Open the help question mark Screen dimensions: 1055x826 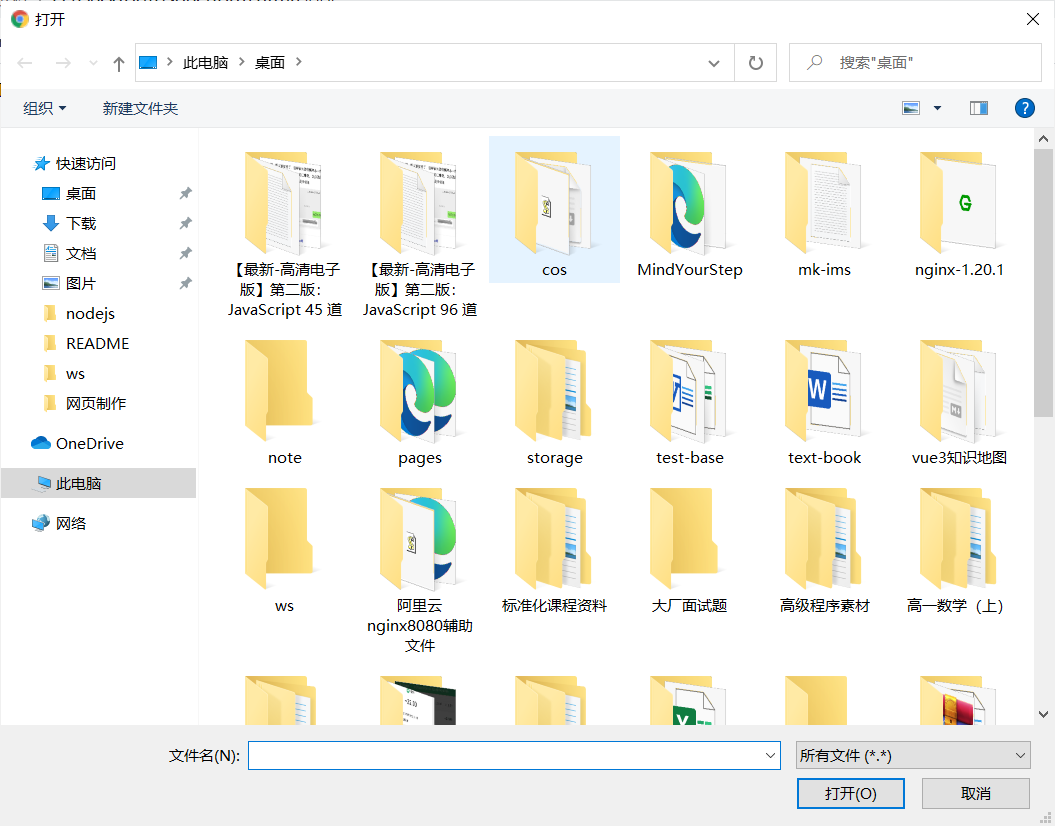pos(1024,108)
